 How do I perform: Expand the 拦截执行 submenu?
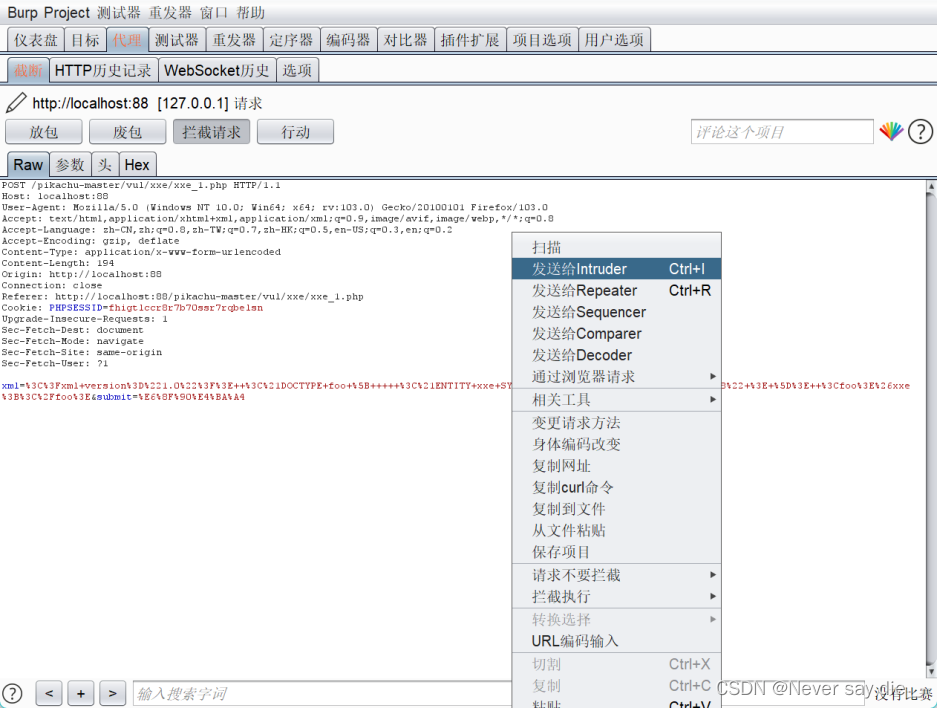pos(617,597)
